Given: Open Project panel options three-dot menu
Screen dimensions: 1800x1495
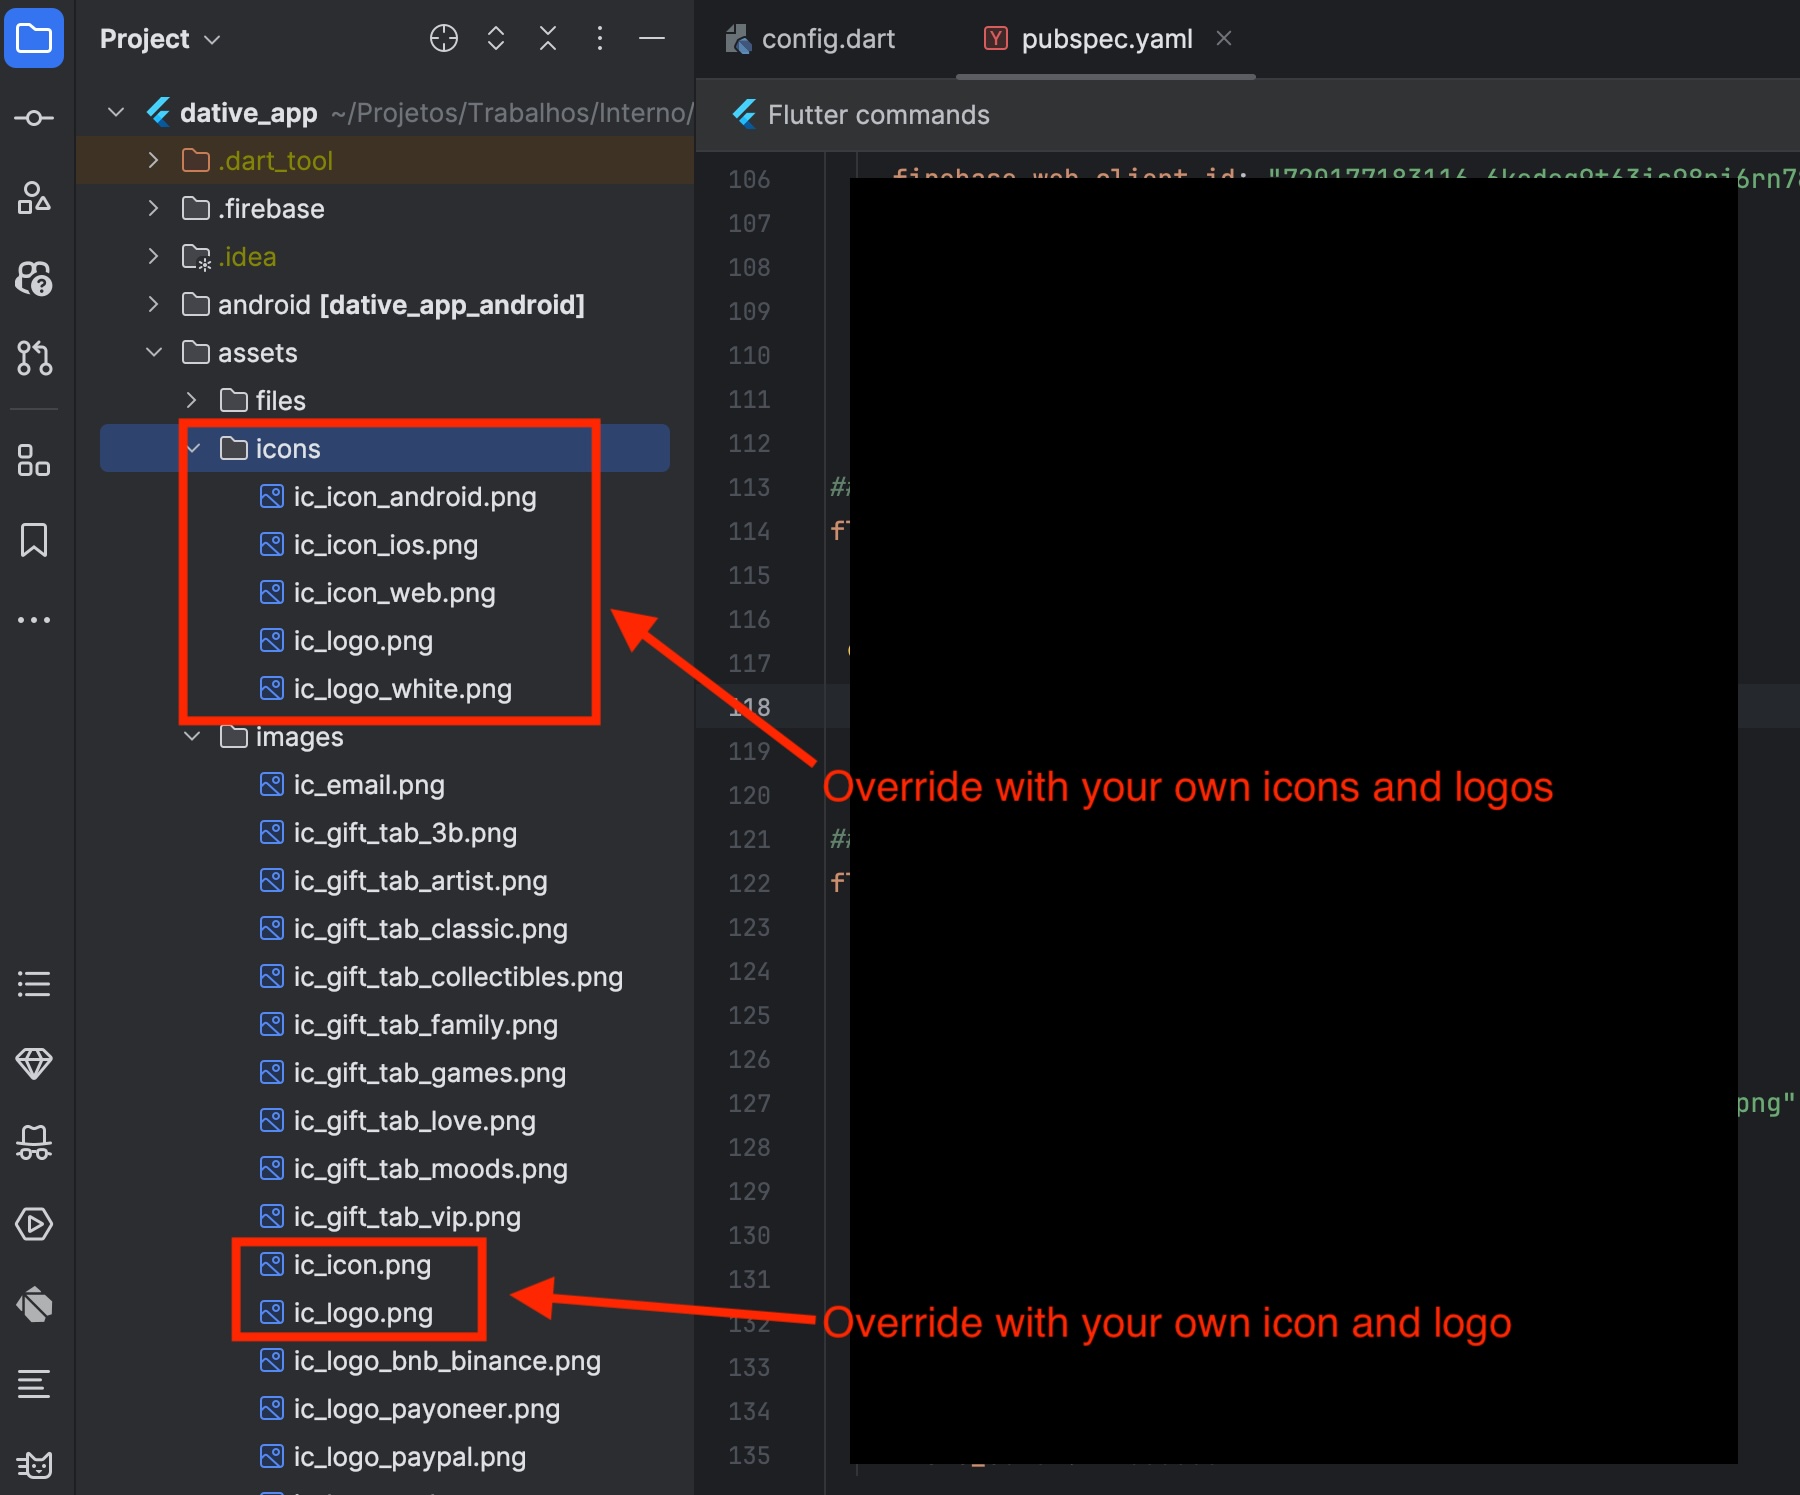Looking at the screenshot, I should [x=600, y=39].
